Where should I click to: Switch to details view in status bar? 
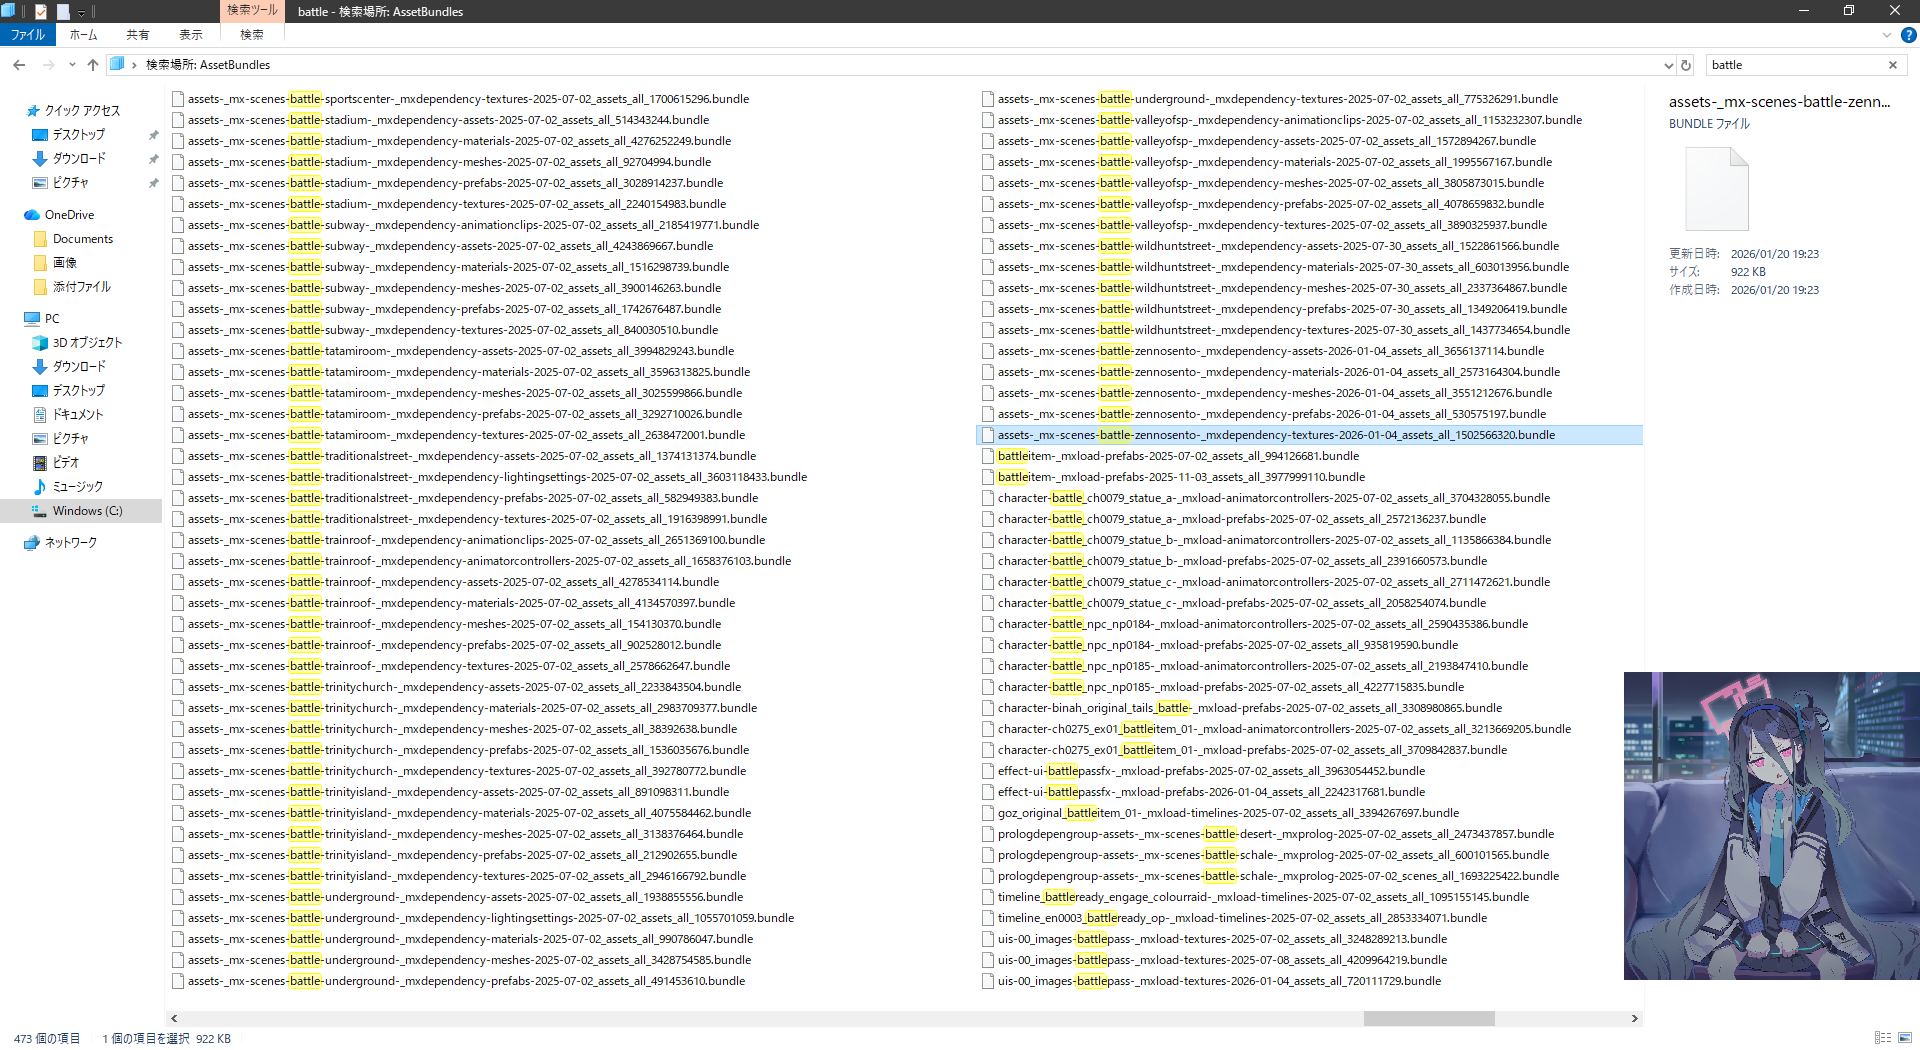tap(1882, 1038)
